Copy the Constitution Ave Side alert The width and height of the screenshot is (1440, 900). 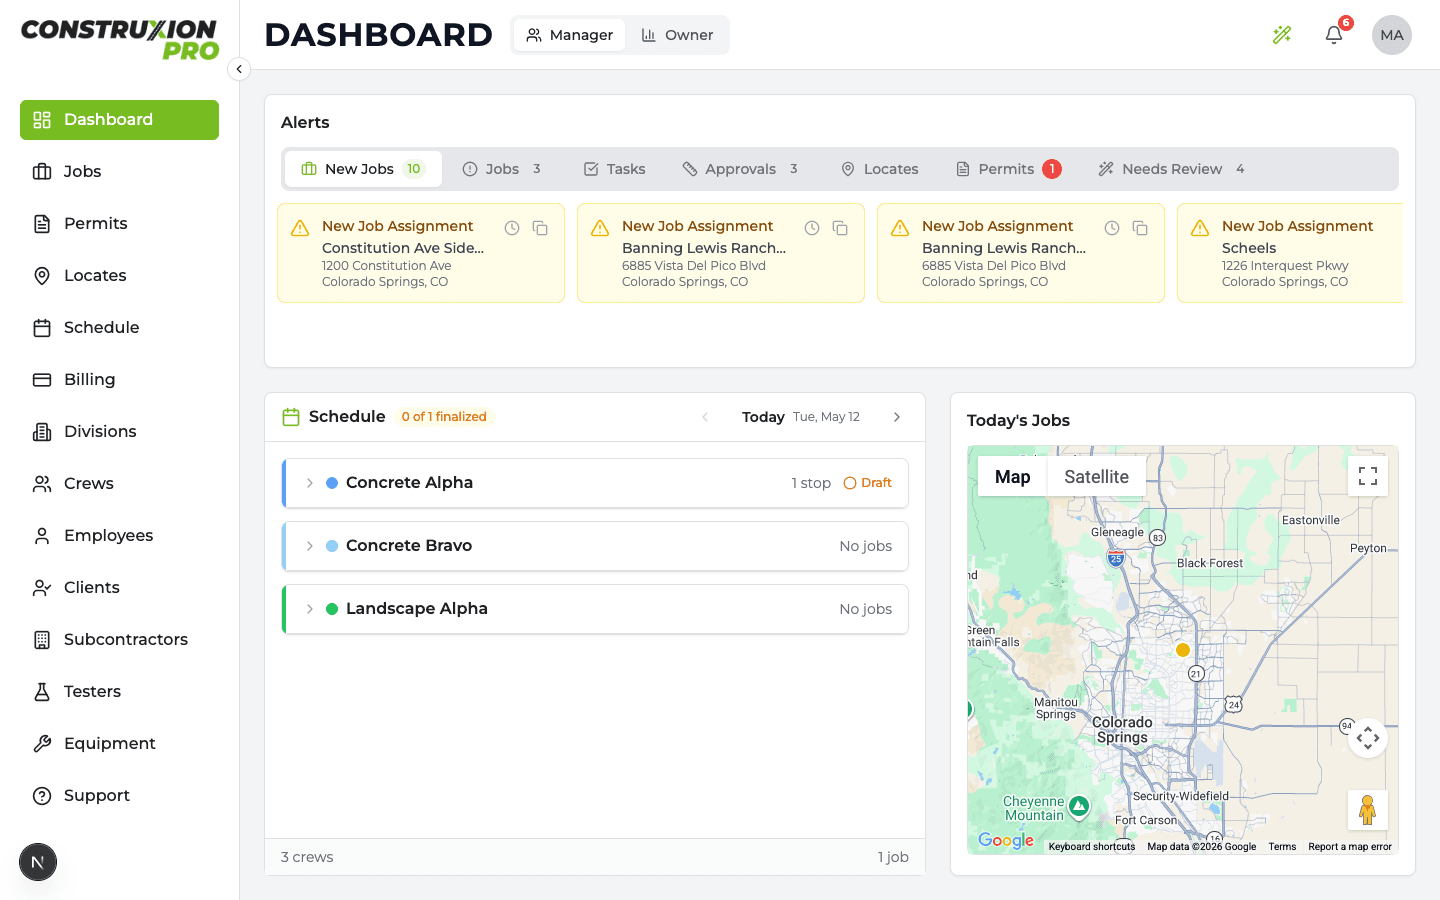pyautogui.click(x=540, y=228)
